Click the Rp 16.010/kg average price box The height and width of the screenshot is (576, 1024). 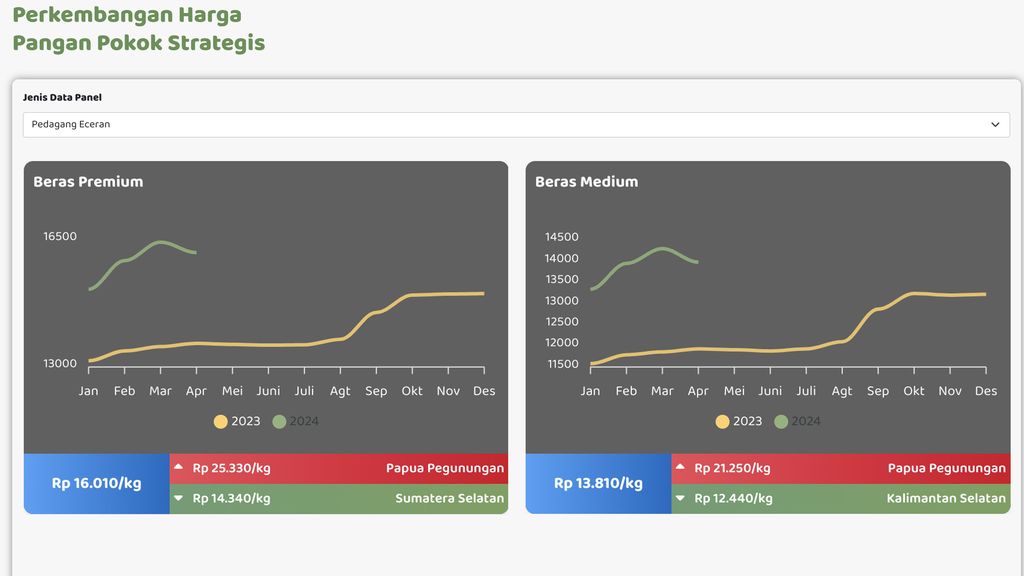(x=97, y=483)
